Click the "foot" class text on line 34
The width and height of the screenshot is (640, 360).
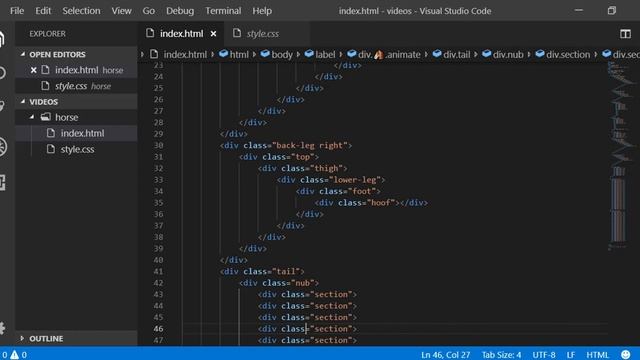(x=362, y=191)
